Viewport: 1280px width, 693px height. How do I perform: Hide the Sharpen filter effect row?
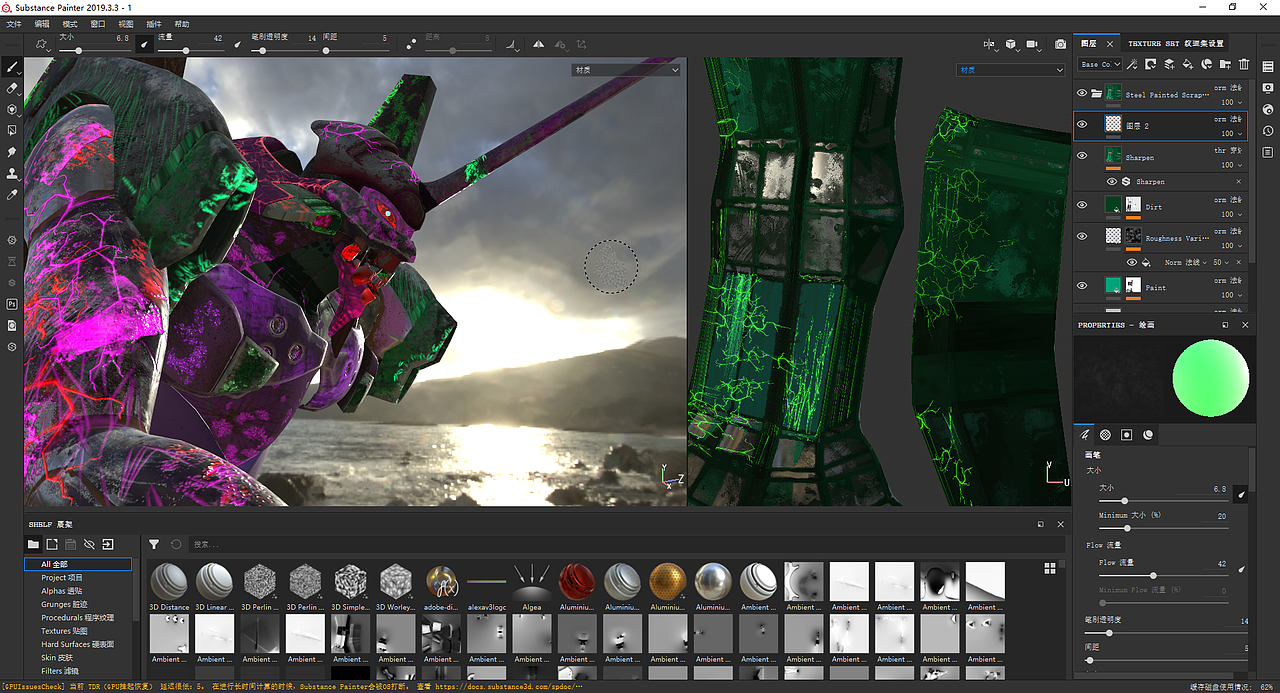[x=1112, y=182]
